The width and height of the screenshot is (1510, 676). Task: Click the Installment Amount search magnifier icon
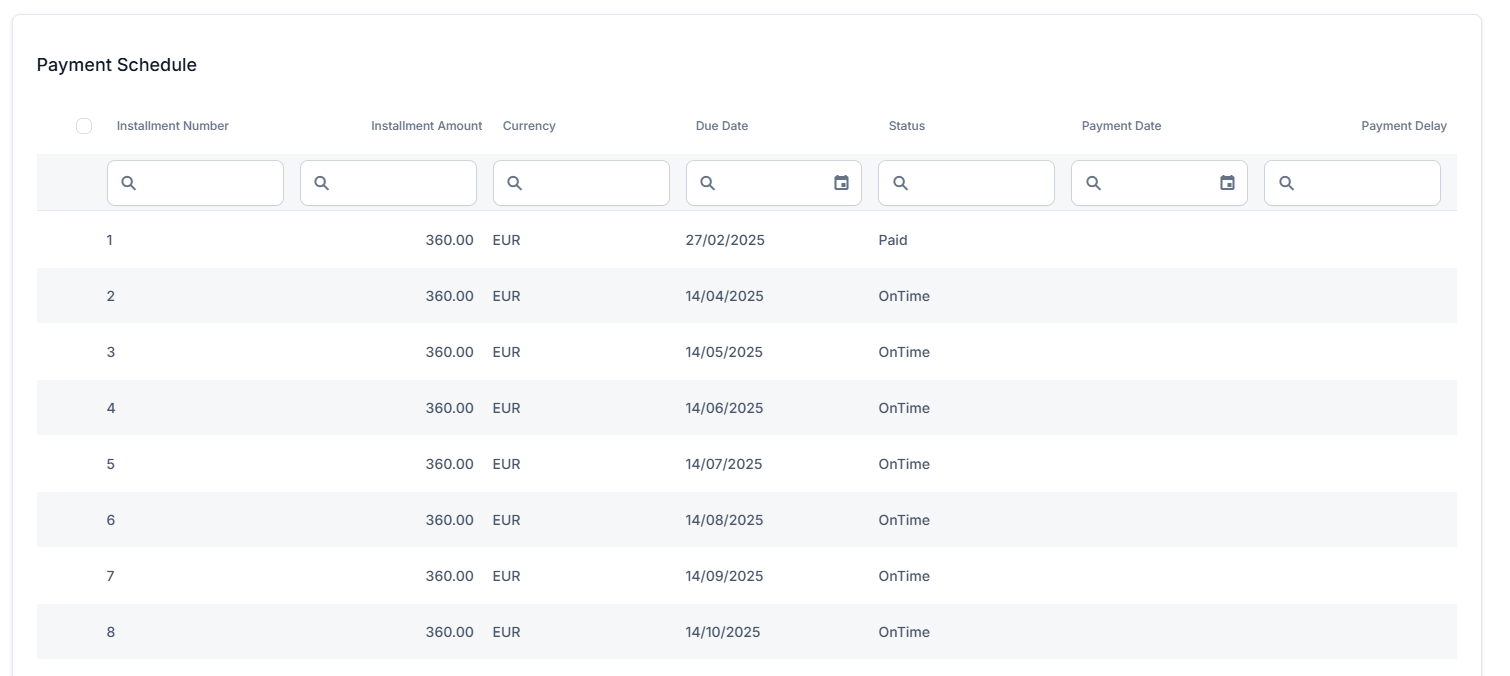point(322,183)
